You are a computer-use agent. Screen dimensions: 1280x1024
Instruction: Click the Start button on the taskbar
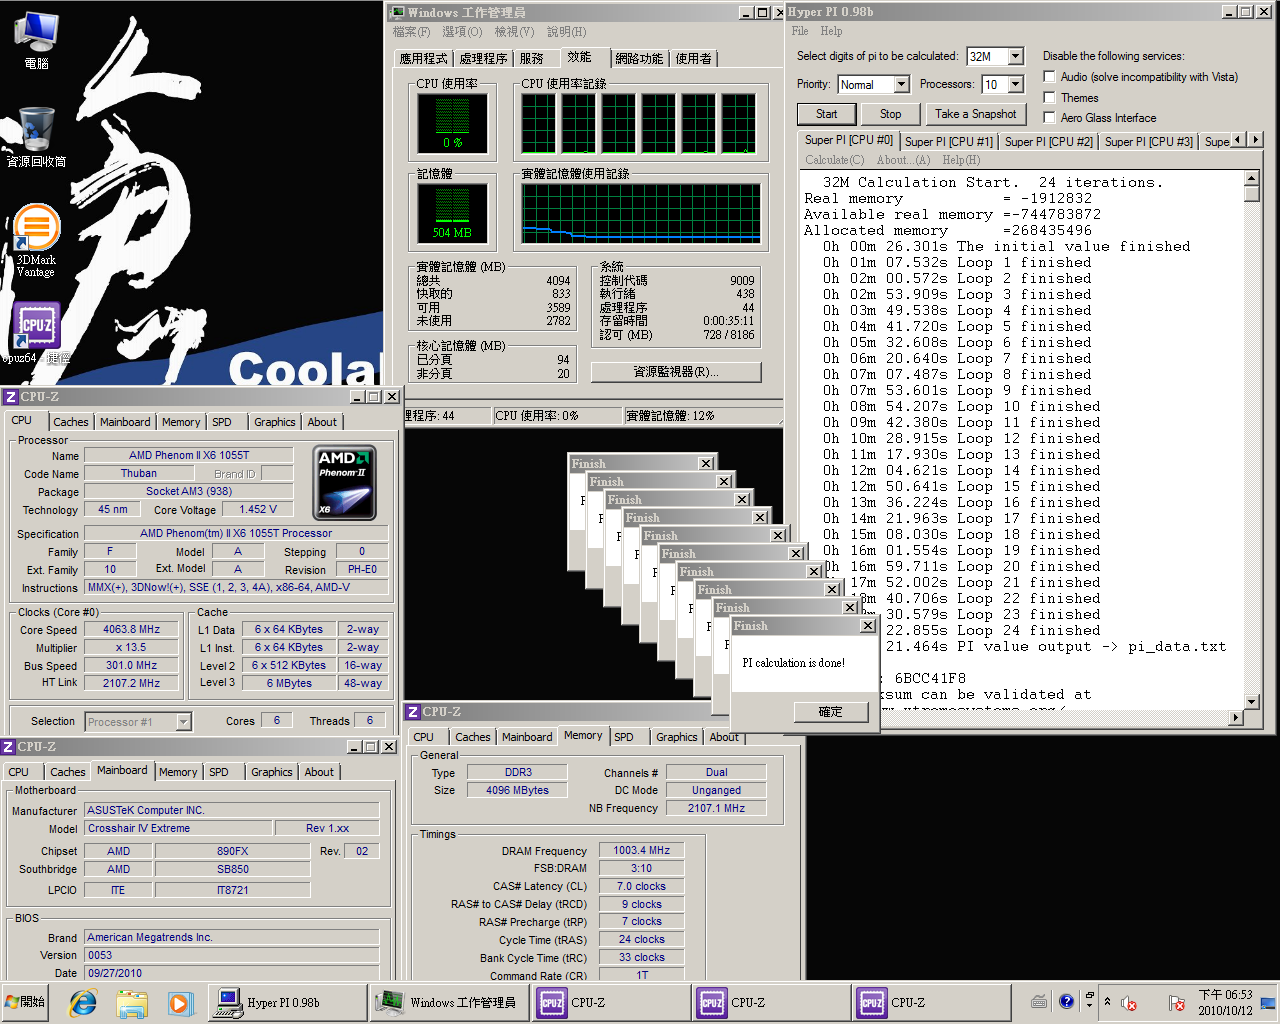click(26, 1002)
